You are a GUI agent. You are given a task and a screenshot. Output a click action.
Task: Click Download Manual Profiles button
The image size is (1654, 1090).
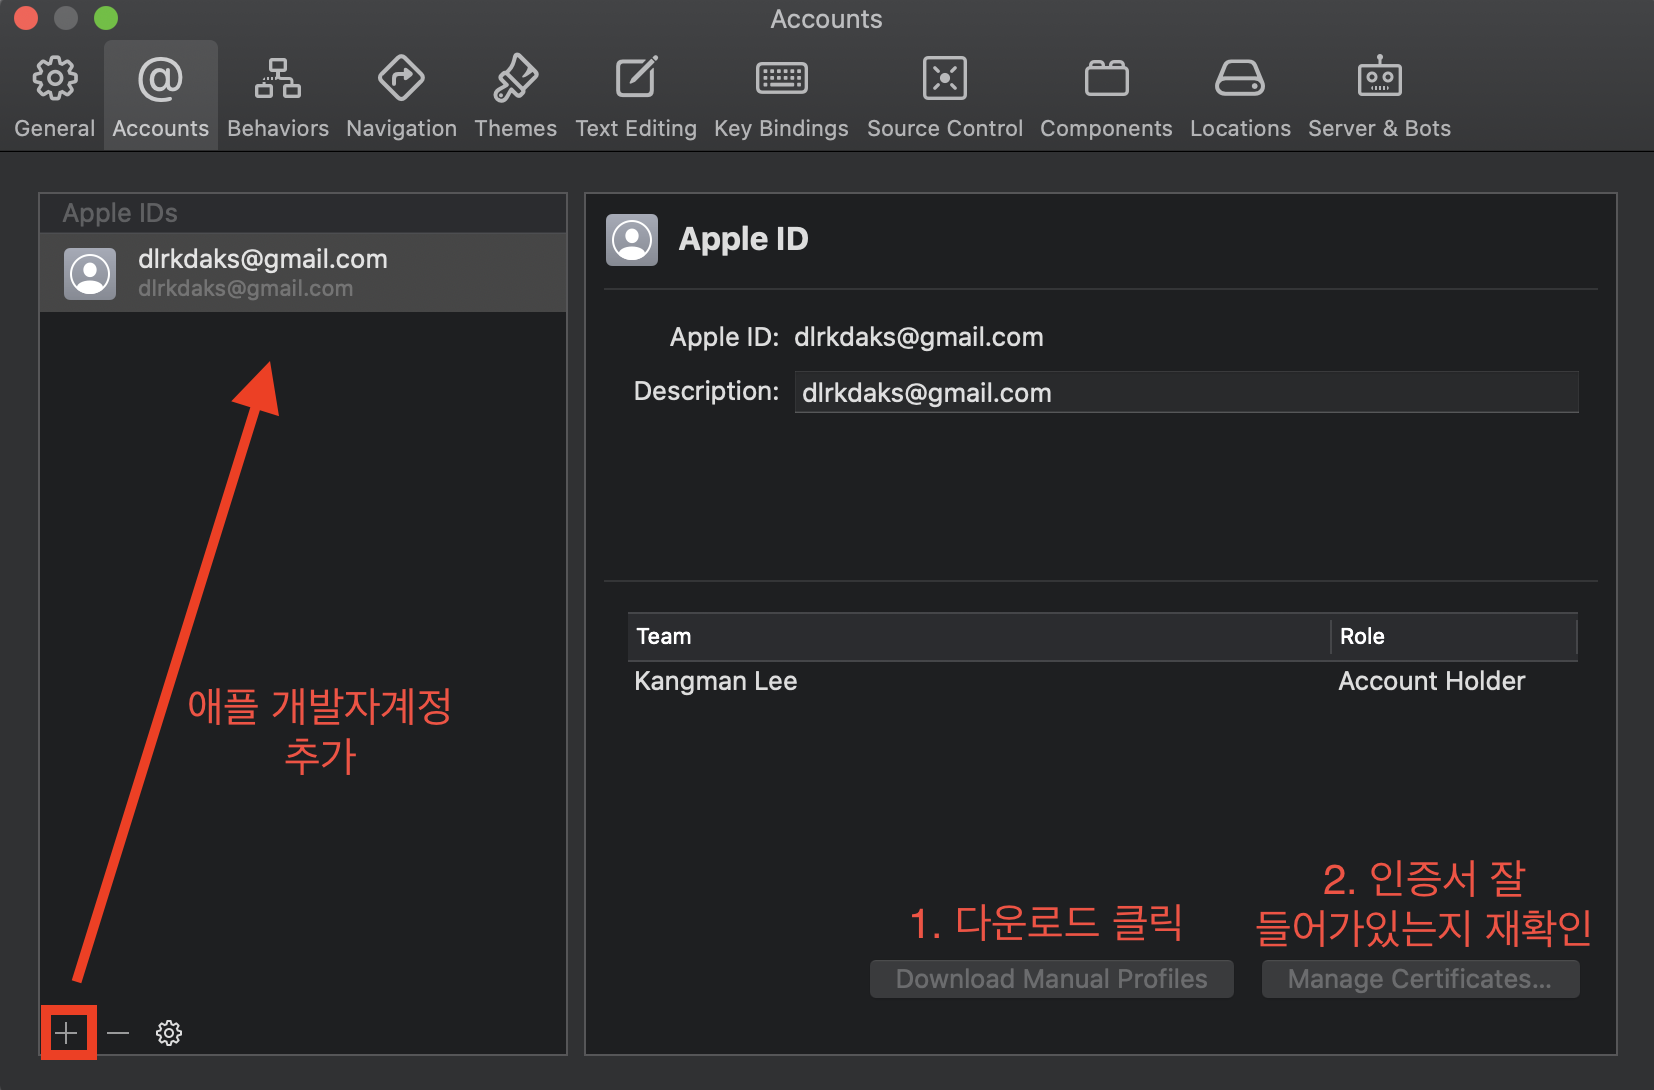click(x=1051, y=979)
